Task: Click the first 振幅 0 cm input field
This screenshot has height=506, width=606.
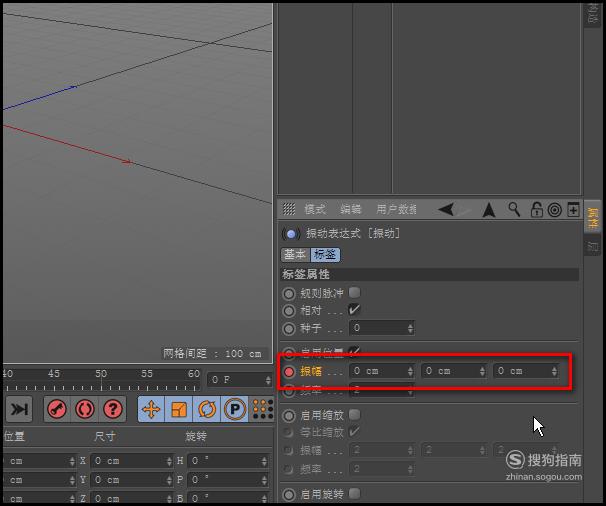Action: pos(381,371)
